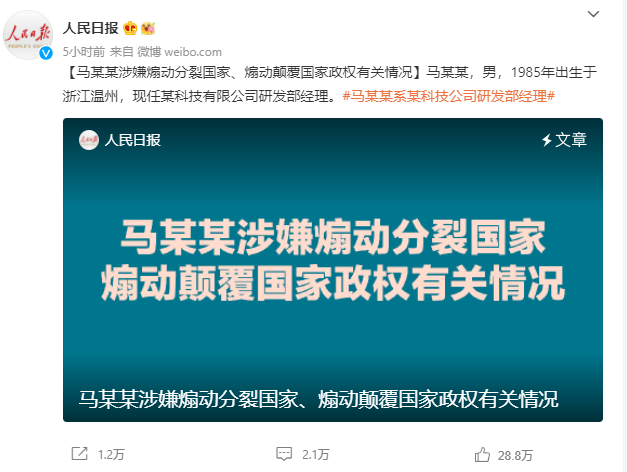Click the gold crown membership badge
This screenshot has width=627, height=472.
[x=130, y=28]
